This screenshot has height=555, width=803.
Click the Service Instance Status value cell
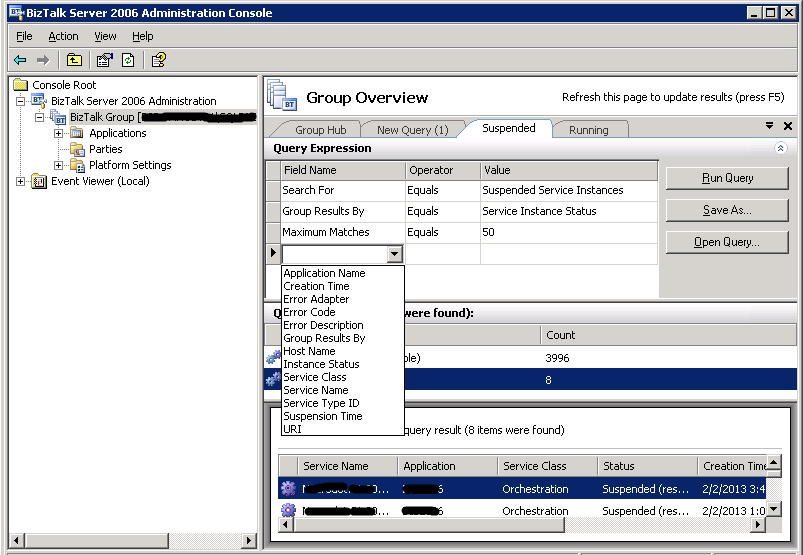point(568,211)
